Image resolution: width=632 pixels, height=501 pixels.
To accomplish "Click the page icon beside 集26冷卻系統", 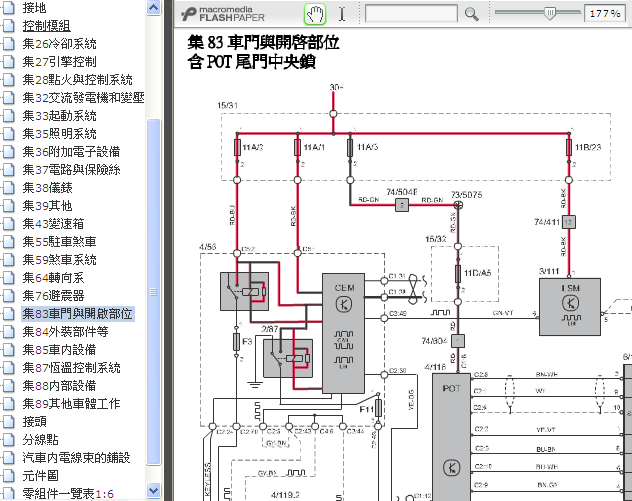I will coord(8,44).
